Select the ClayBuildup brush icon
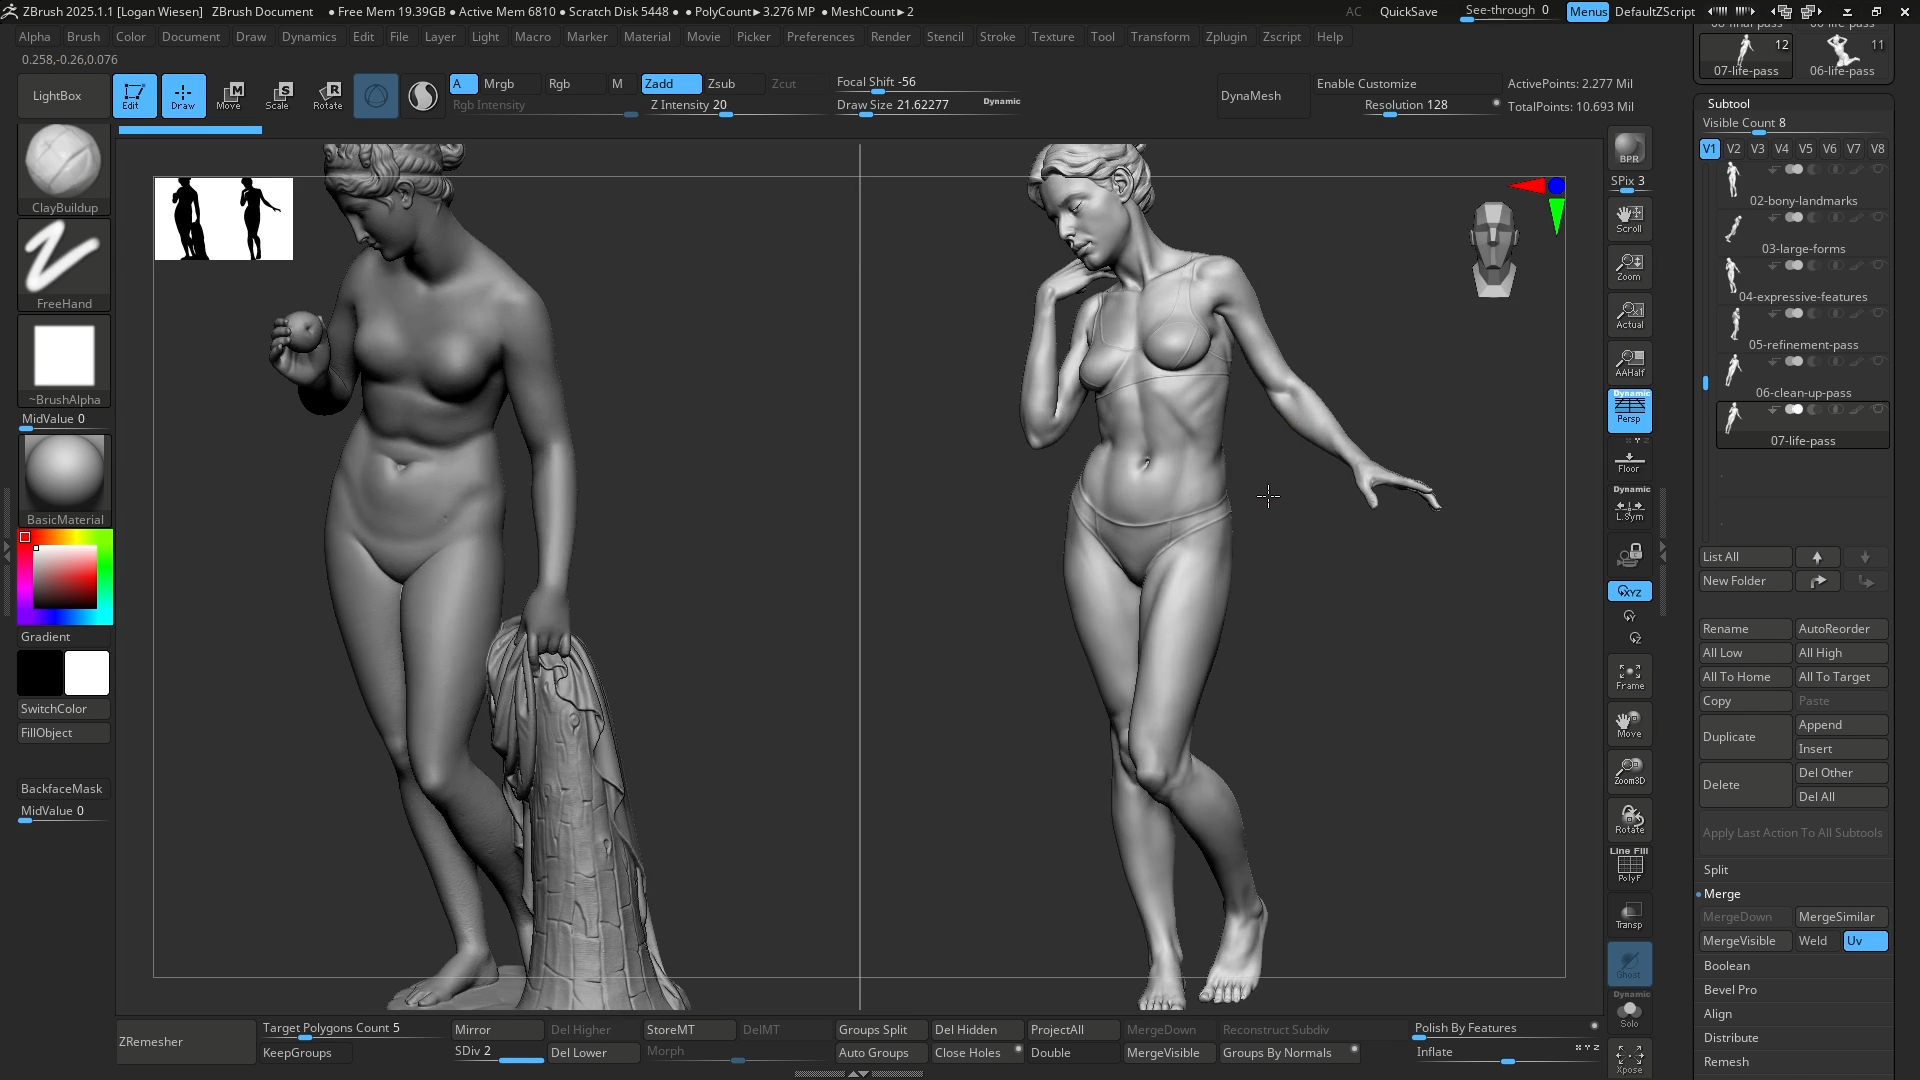Viewport: 1920px width, 1080px height. pos(63,160)
